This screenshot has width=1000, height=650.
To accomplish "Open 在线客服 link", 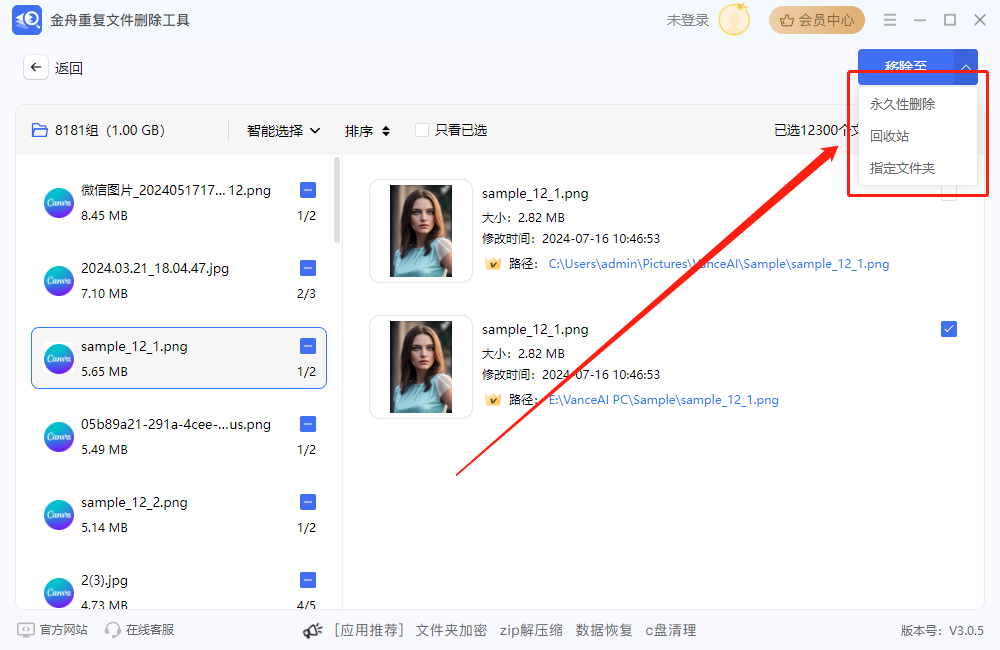I will tap(150, 630).
